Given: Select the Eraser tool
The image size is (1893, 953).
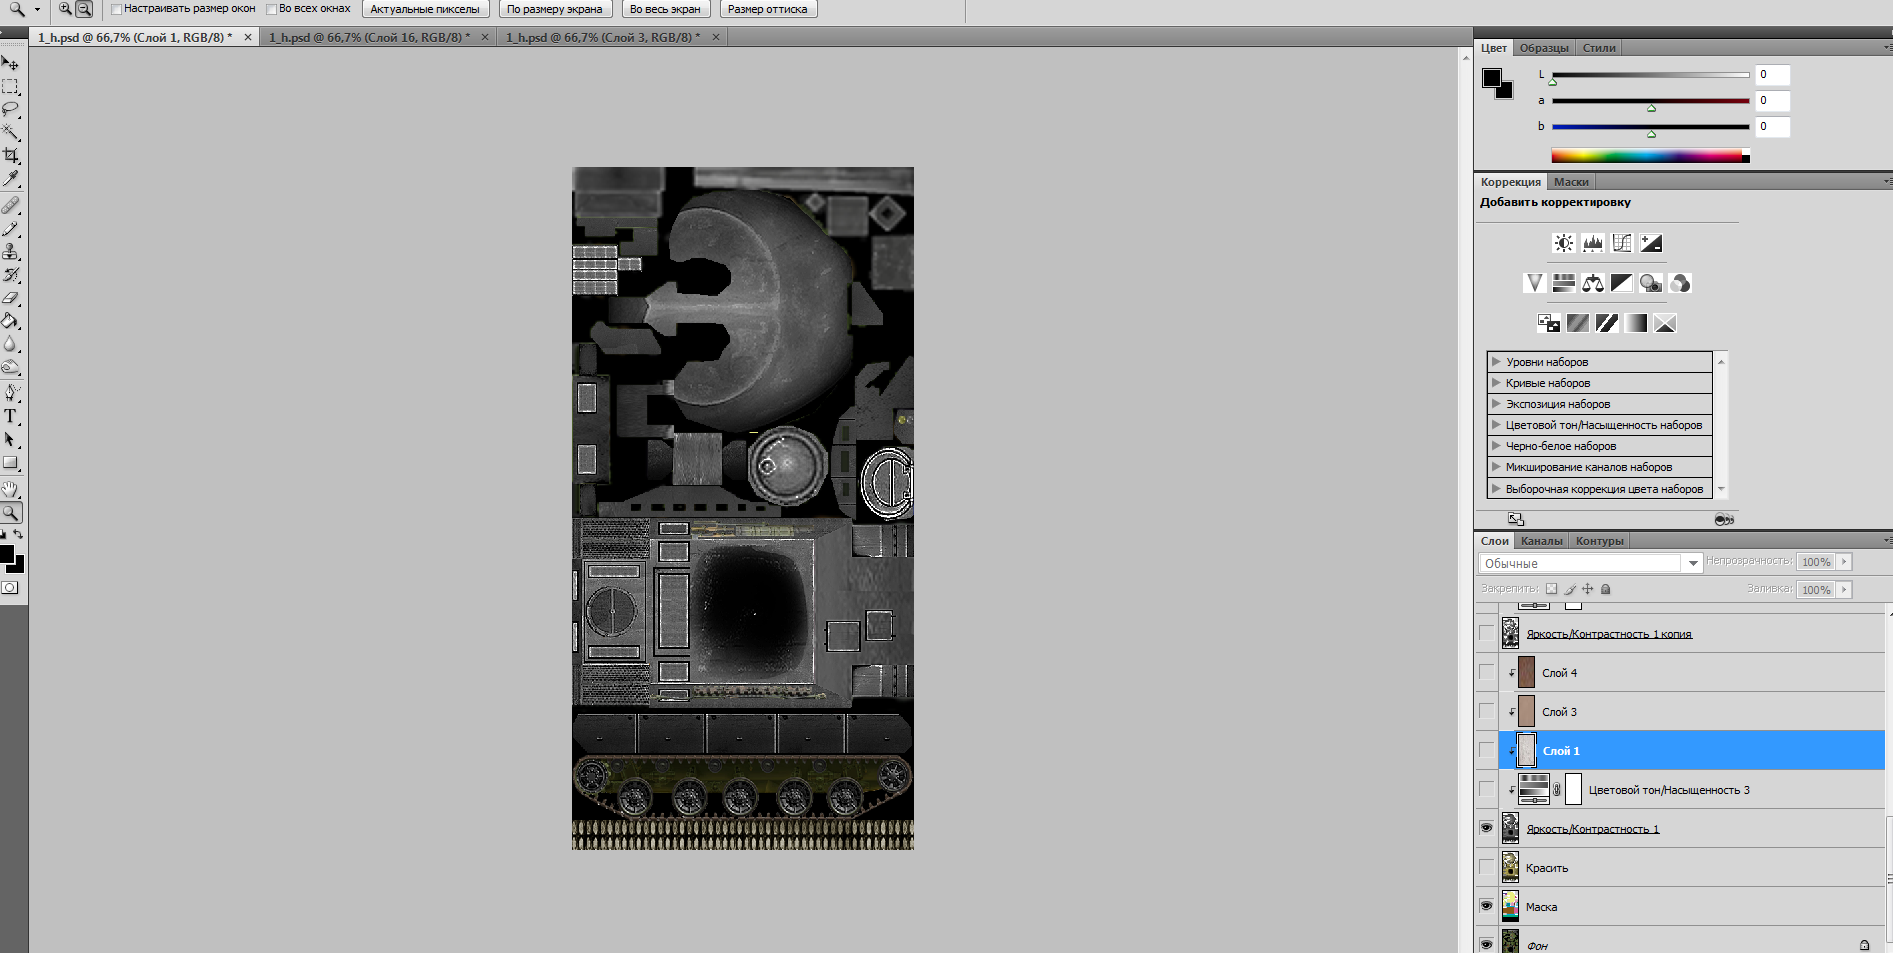Looking at the screenshot, I should (x=11, y=298).
